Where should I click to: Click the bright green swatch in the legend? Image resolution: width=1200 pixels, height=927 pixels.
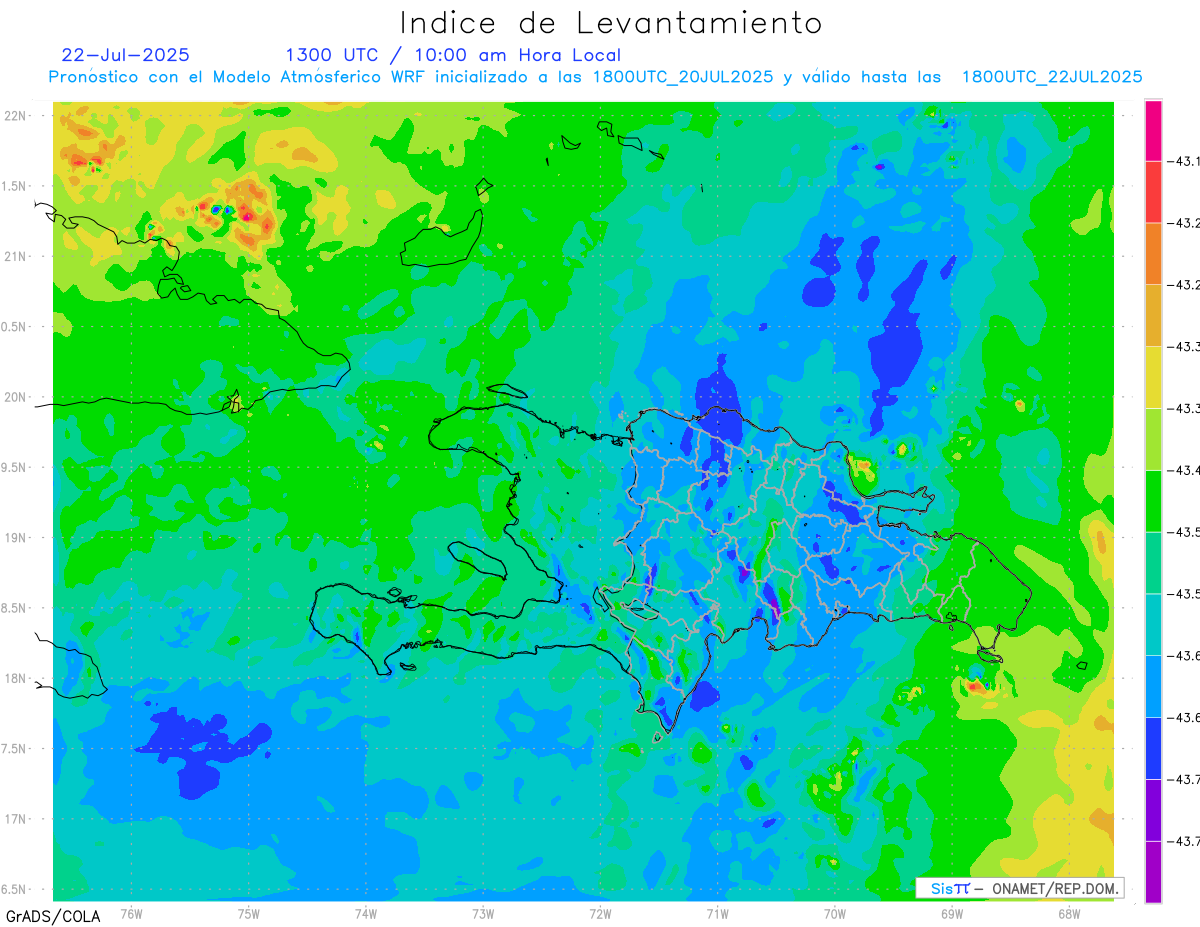click(x=1153, y=501)
